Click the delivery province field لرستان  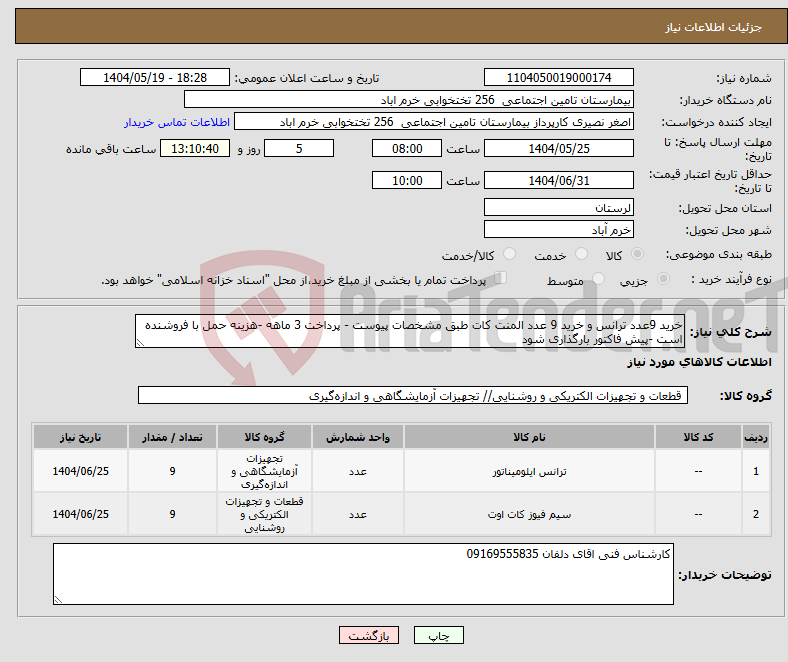558,207
